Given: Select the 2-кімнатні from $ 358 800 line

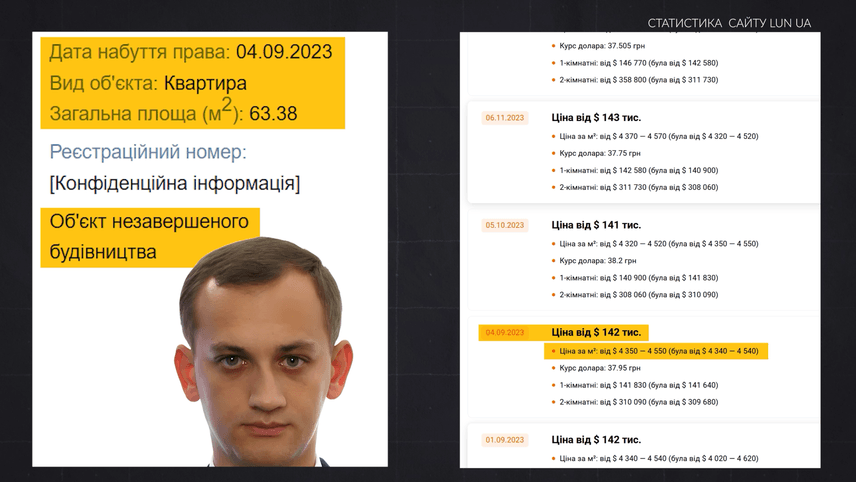Looking at the screenshot, I should click(638, 79).
